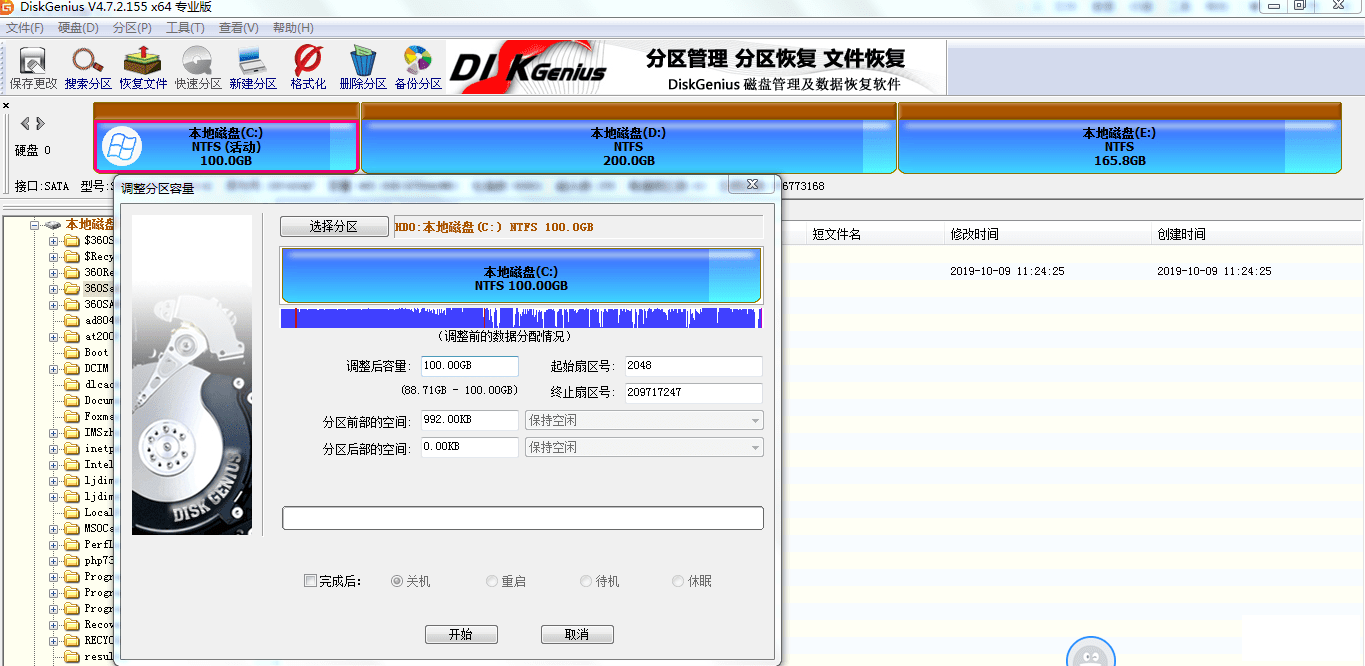The width and height of the screenshot is (1365, 666).
Task: Click the 取消 (cancel) button
Action: click(577, 635)
